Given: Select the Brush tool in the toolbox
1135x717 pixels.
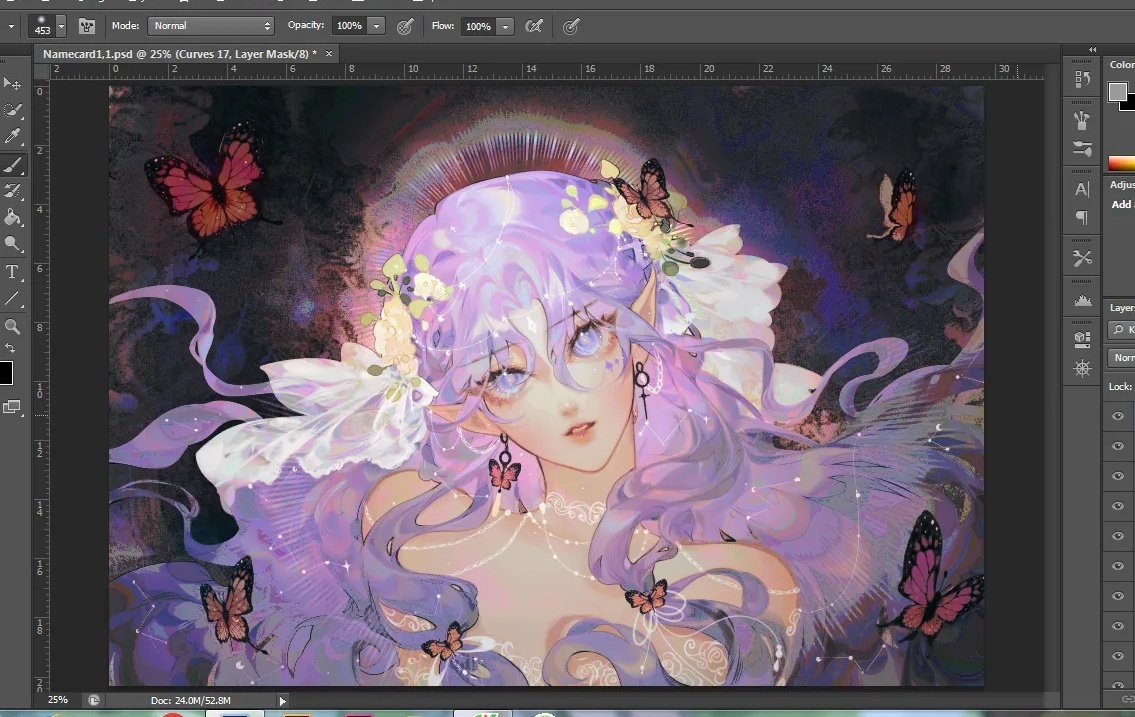Looking at the screenshot, I should 12,165.
